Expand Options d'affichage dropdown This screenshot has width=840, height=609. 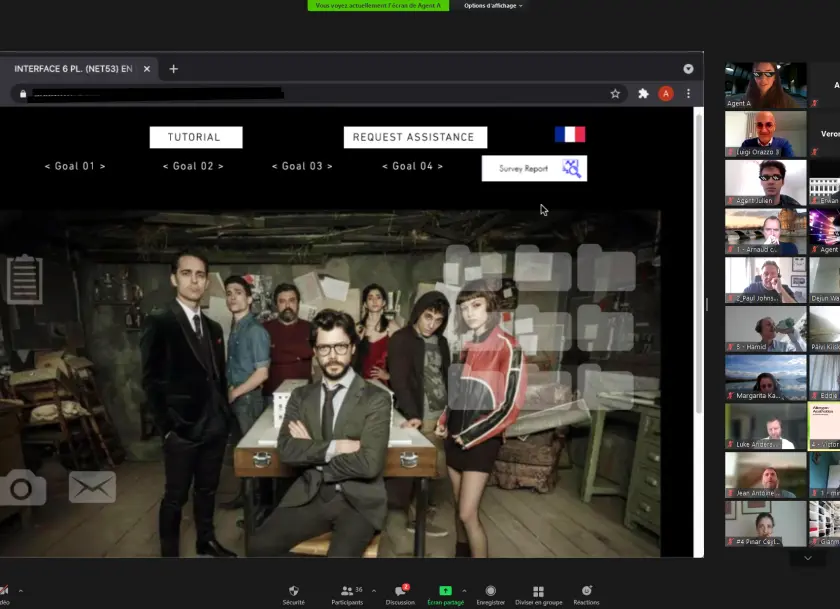coord(493,6)
